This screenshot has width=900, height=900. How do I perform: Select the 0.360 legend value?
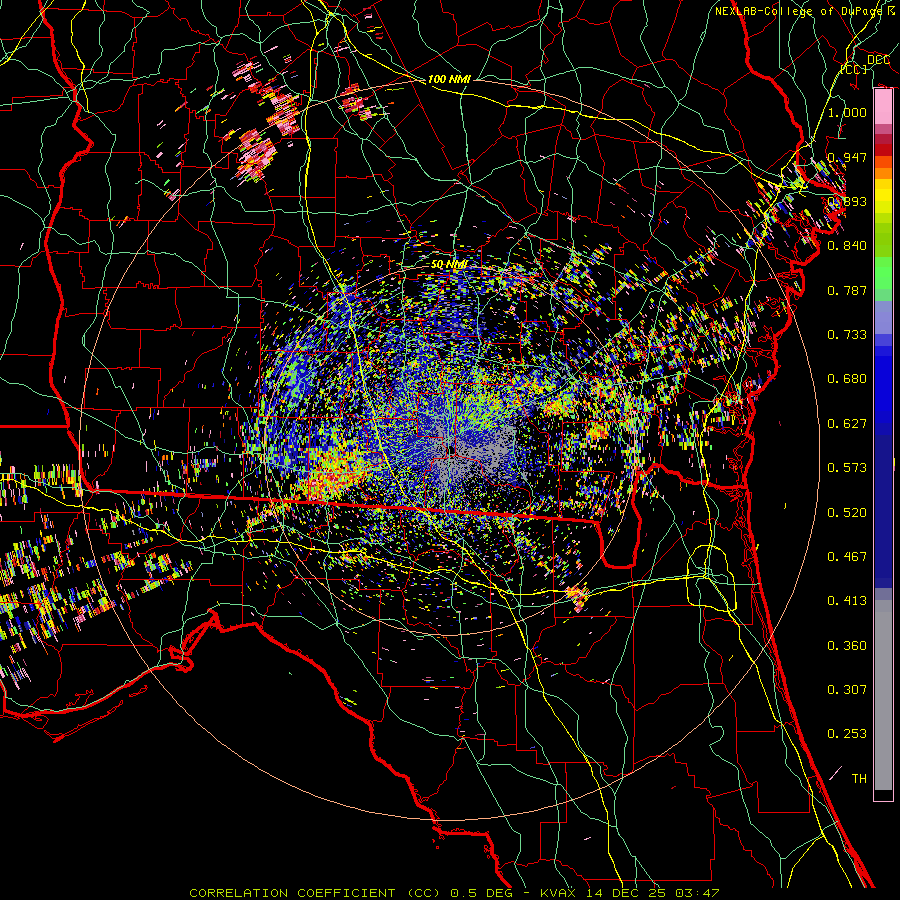847,646
